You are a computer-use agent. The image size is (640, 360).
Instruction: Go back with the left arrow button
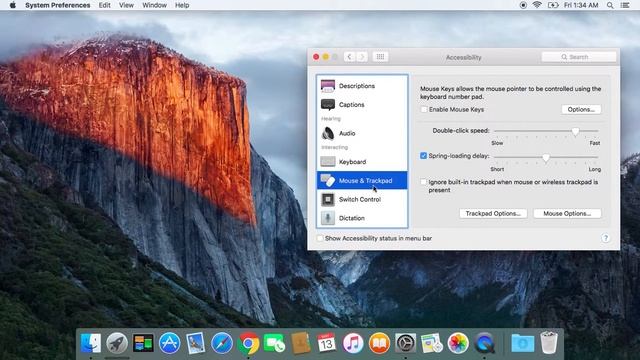(x=349, y=57)
